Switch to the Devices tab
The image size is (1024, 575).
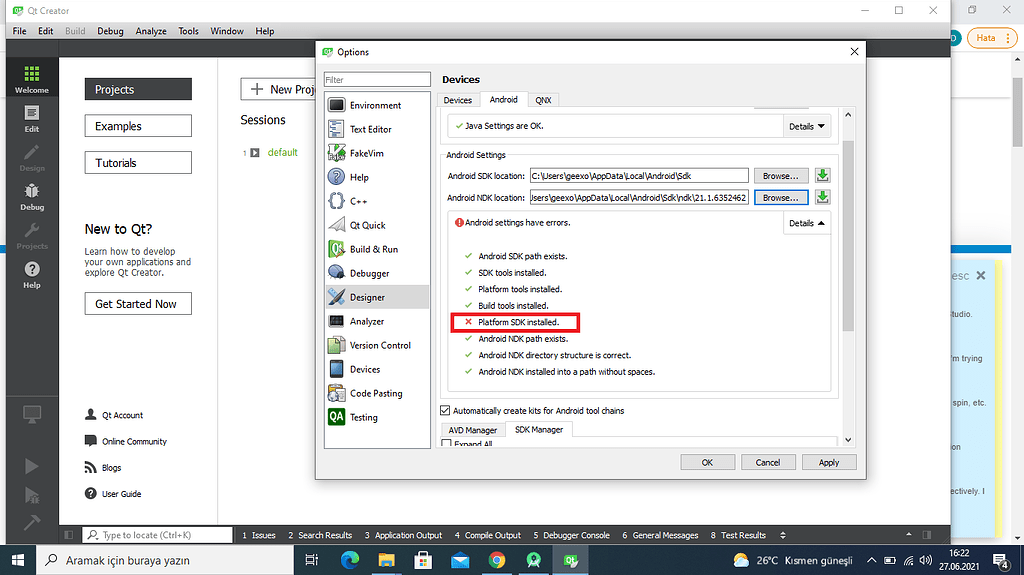(x=457, y=100)
